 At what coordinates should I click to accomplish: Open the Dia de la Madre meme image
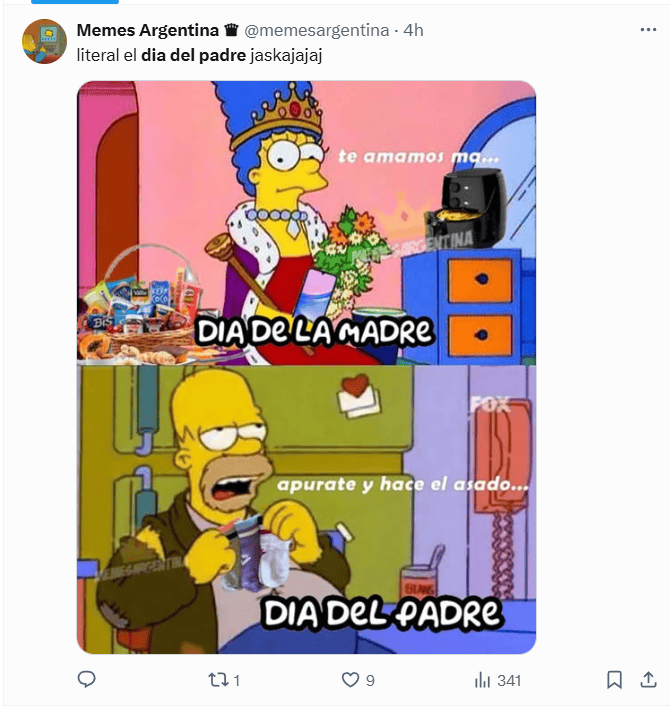(306, 223)
